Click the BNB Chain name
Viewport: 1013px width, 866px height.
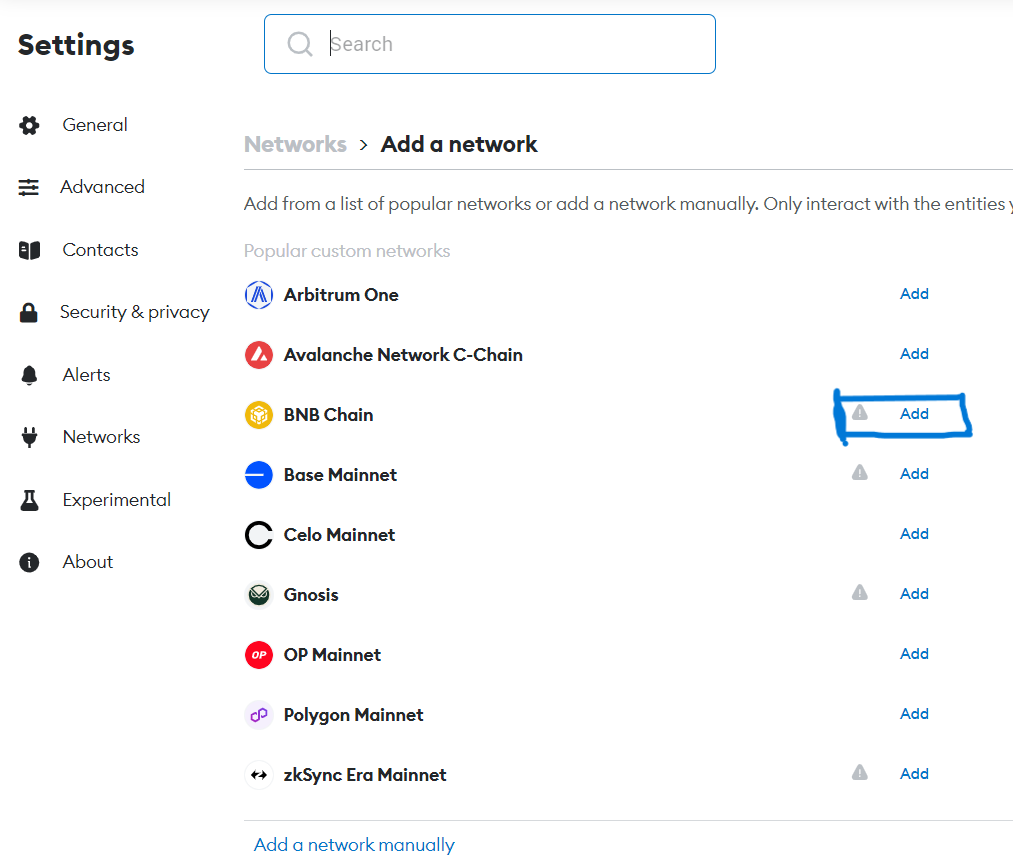click(328, 415)
